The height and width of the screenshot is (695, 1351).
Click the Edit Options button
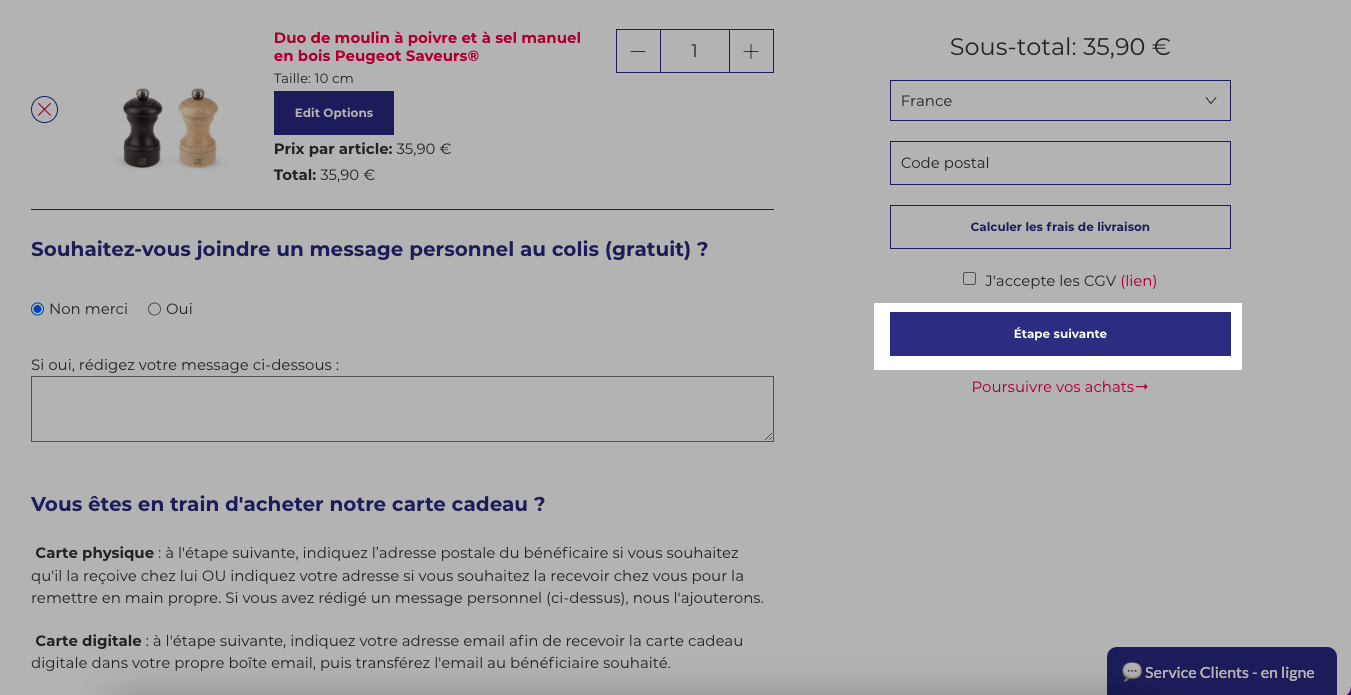pos(334,113)
